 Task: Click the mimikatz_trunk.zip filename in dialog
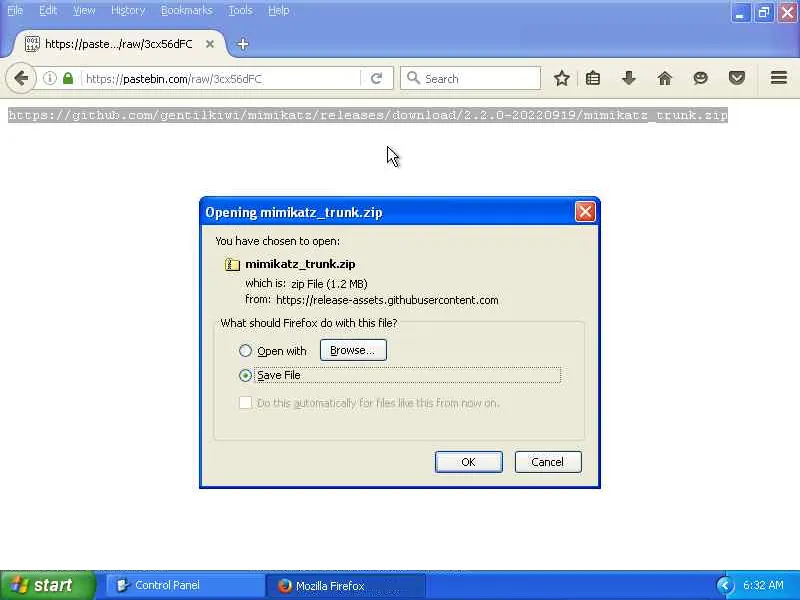[300, 264]
